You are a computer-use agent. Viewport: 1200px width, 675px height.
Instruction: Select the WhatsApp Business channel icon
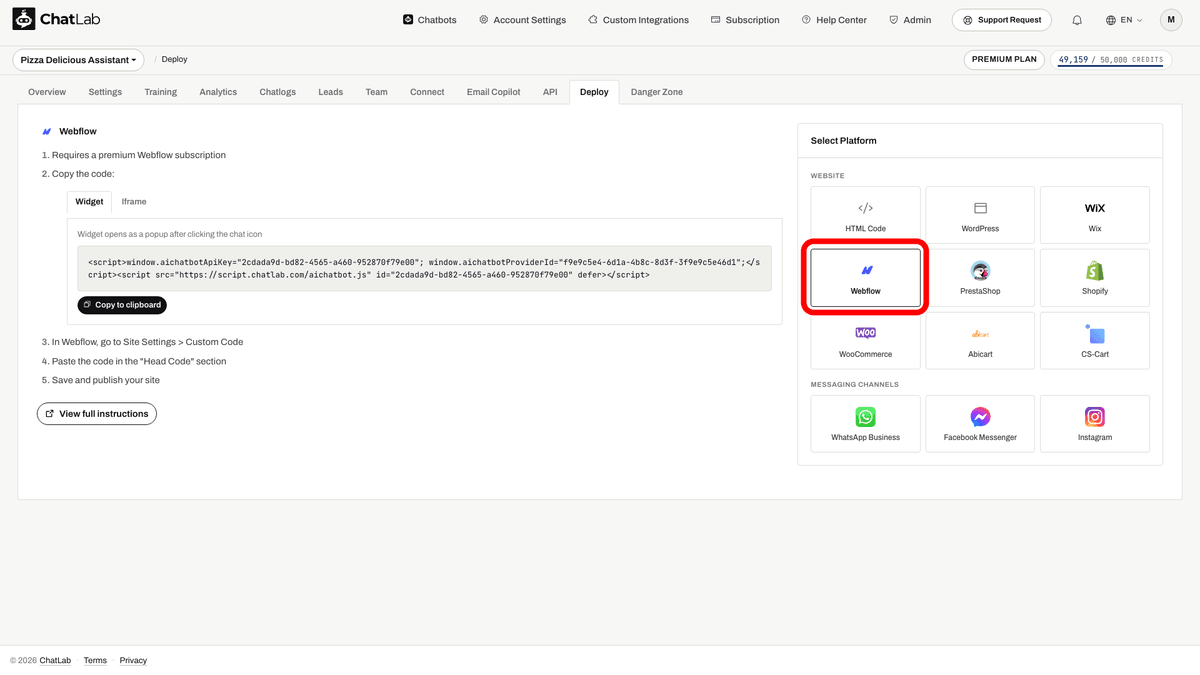[866, 417]
